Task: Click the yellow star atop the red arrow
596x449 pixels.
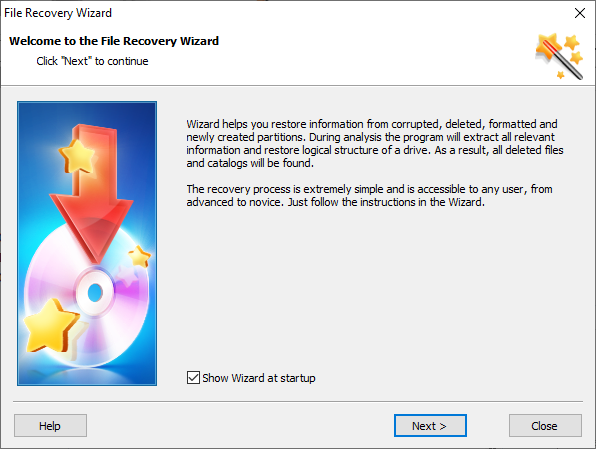Action: (x=77, y=157)
